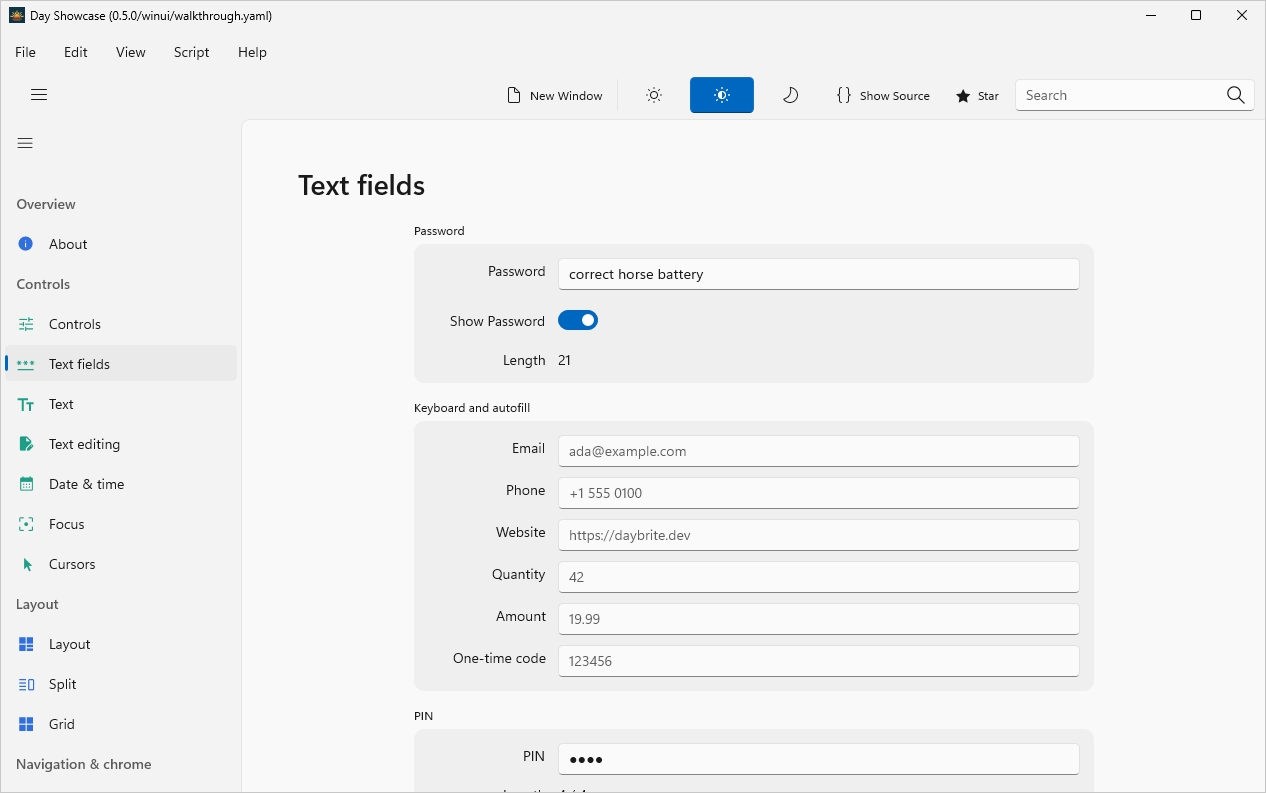
Task: Click the Layout sidebar section heading
Action: click(x=37, y=604)
